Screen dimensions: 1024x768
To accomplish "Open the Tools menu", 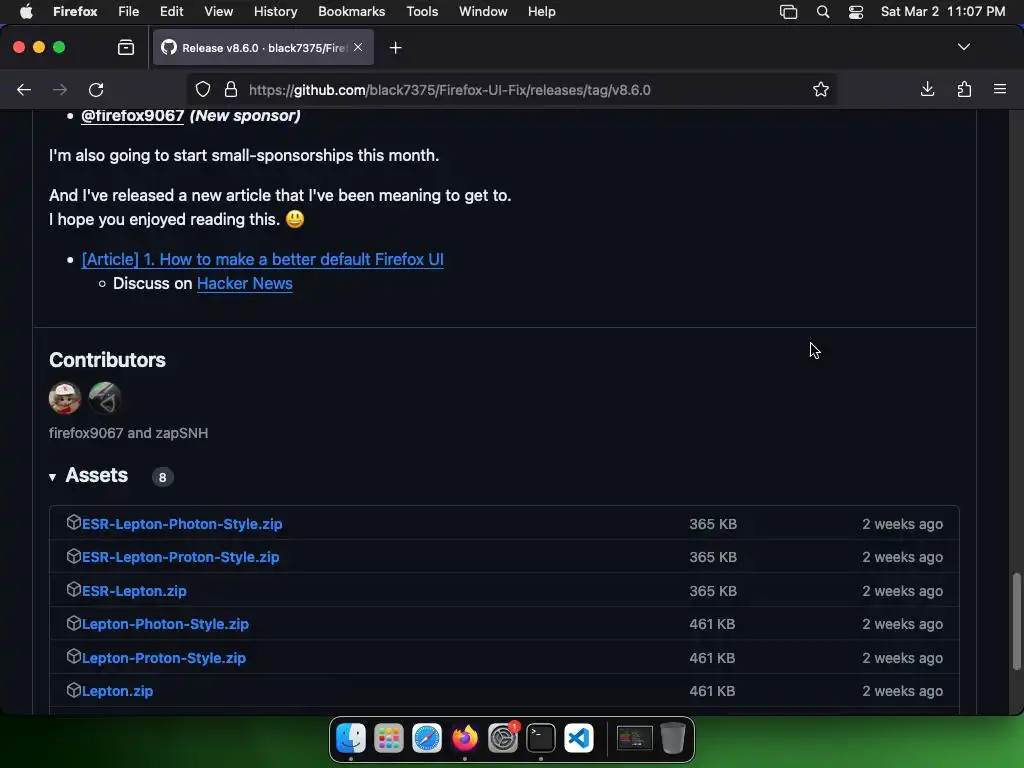I will 422,12.
